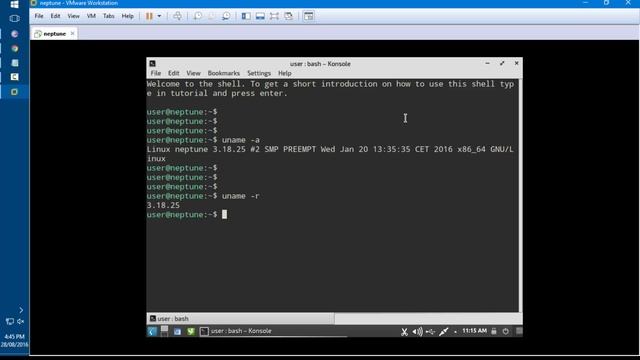Open the Konsole Bookmarks menu
Image resolution: width=640 pixels, height=360 pixels.
(x=224, y=73)
